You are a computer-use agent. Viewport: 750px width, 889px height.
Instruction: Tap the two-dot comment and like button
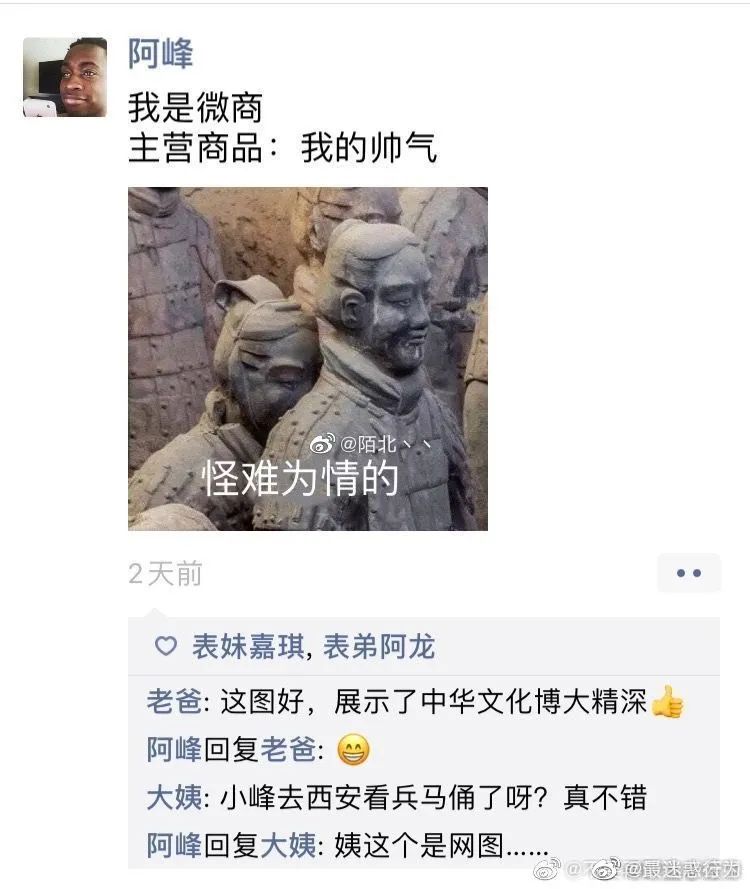[x=689, y=573]
